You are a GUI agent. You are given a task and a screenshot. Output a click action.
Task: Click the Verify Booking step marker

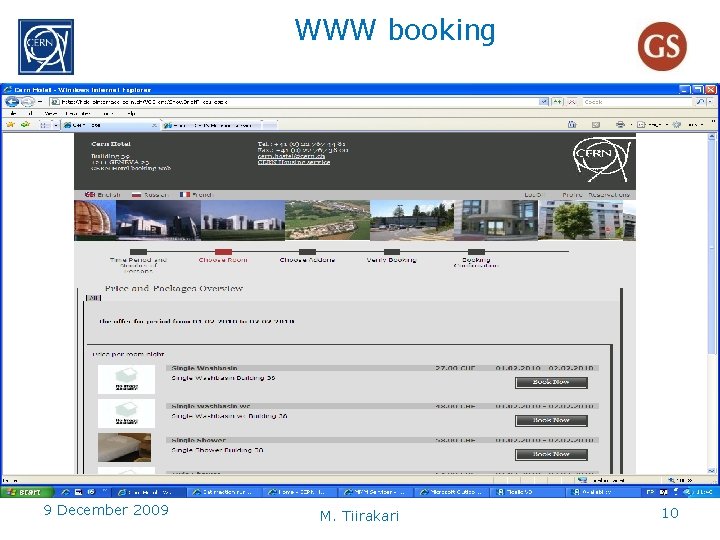coord(392,252)
